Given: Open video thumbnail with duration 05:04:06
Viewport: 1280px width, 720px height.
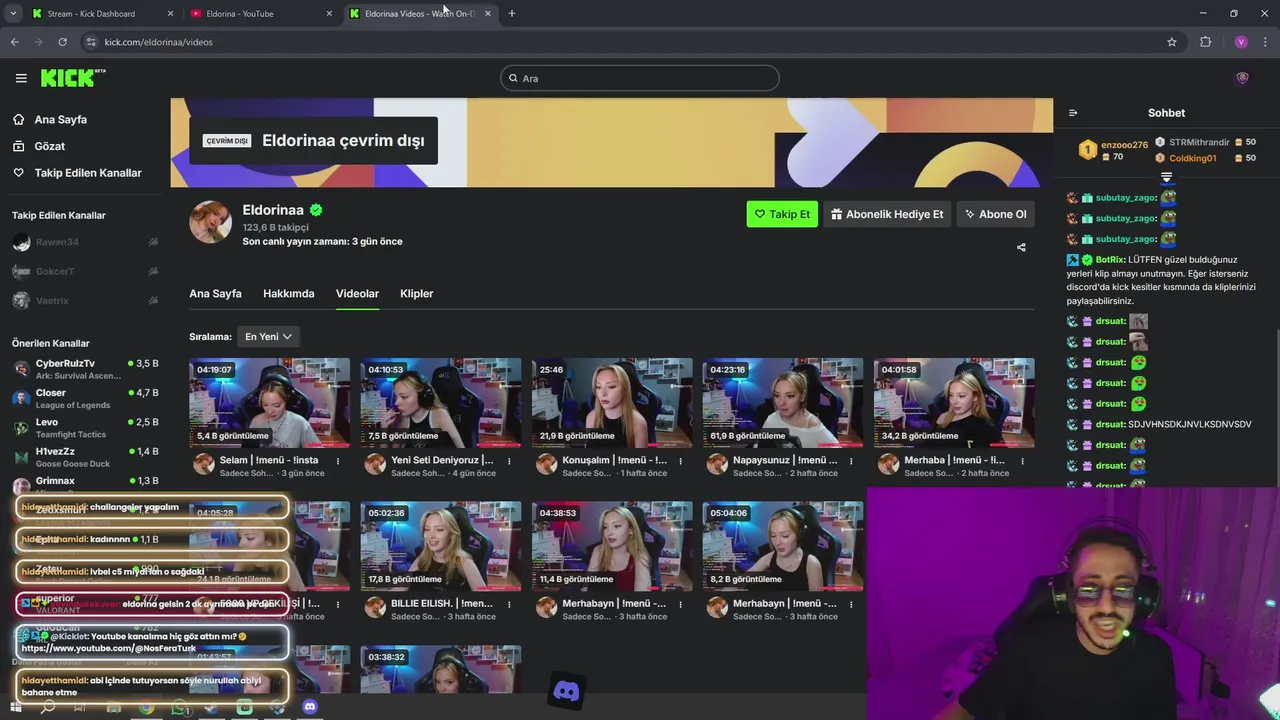Looking at the screenshot, I should (x=783, y=546).
